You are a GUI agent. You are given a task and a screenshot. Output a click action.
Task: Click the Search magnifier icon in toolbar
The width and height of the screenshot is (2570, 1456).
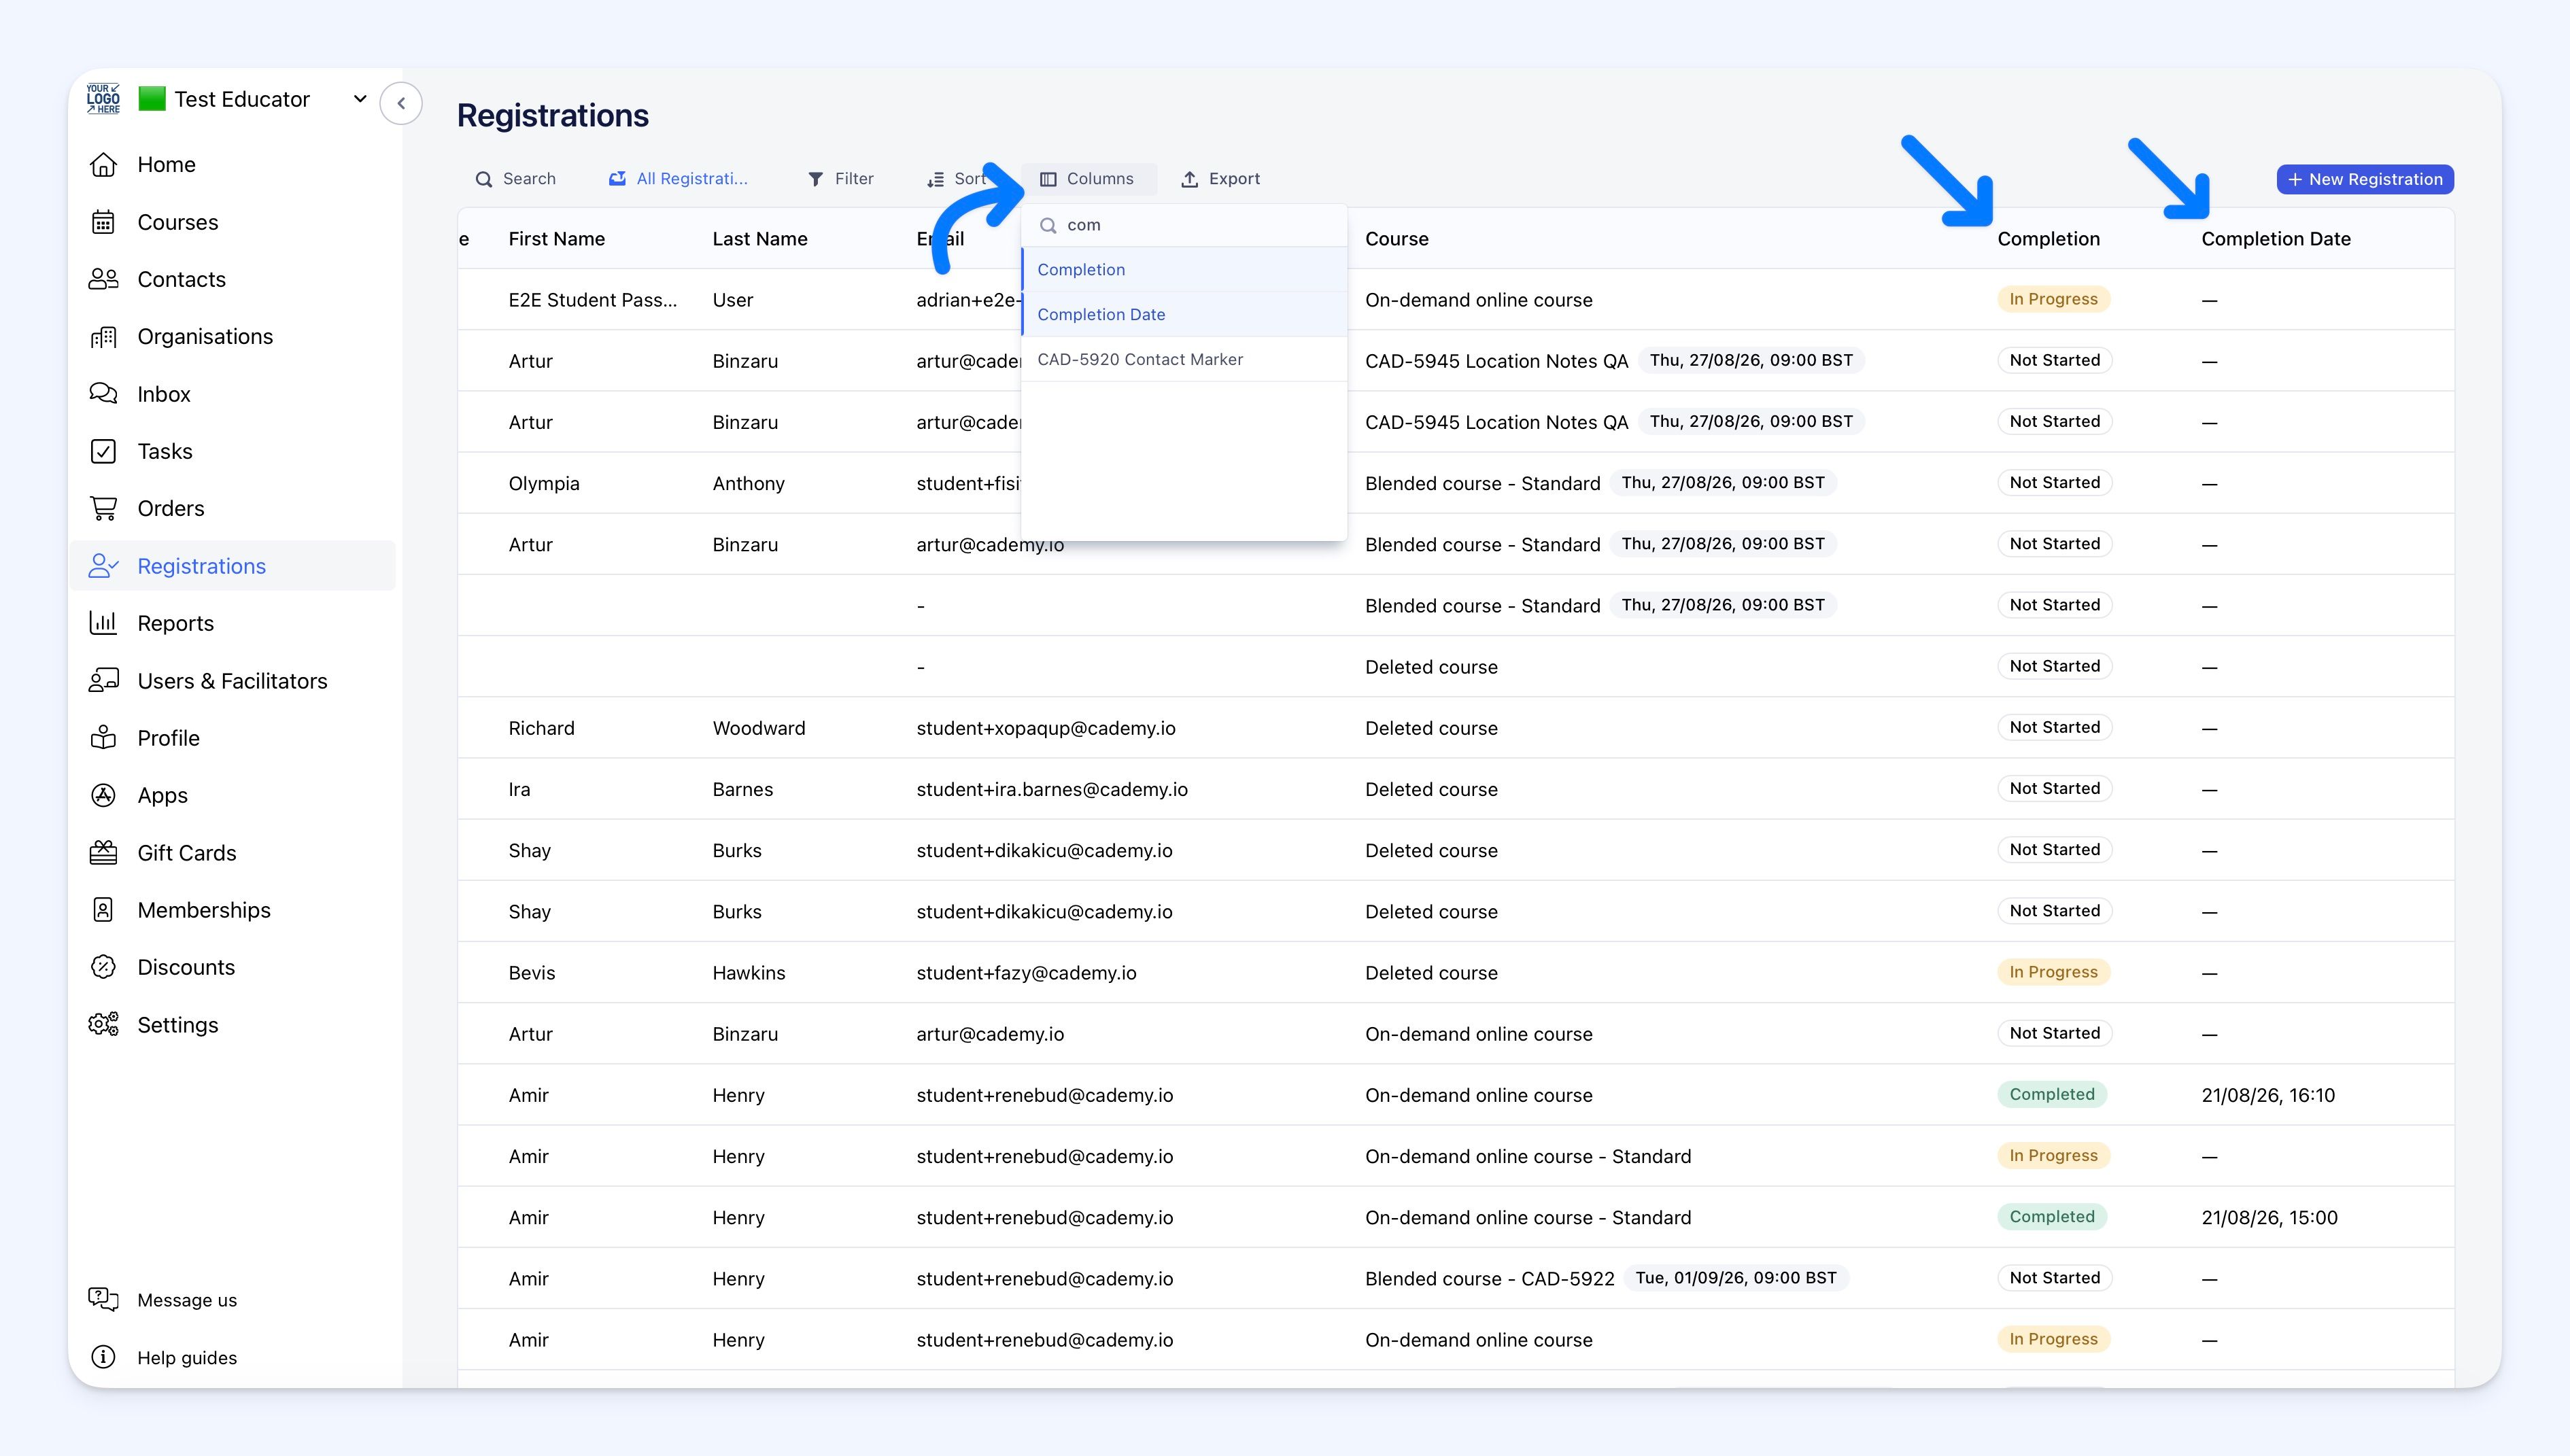[x=484, y=179]
